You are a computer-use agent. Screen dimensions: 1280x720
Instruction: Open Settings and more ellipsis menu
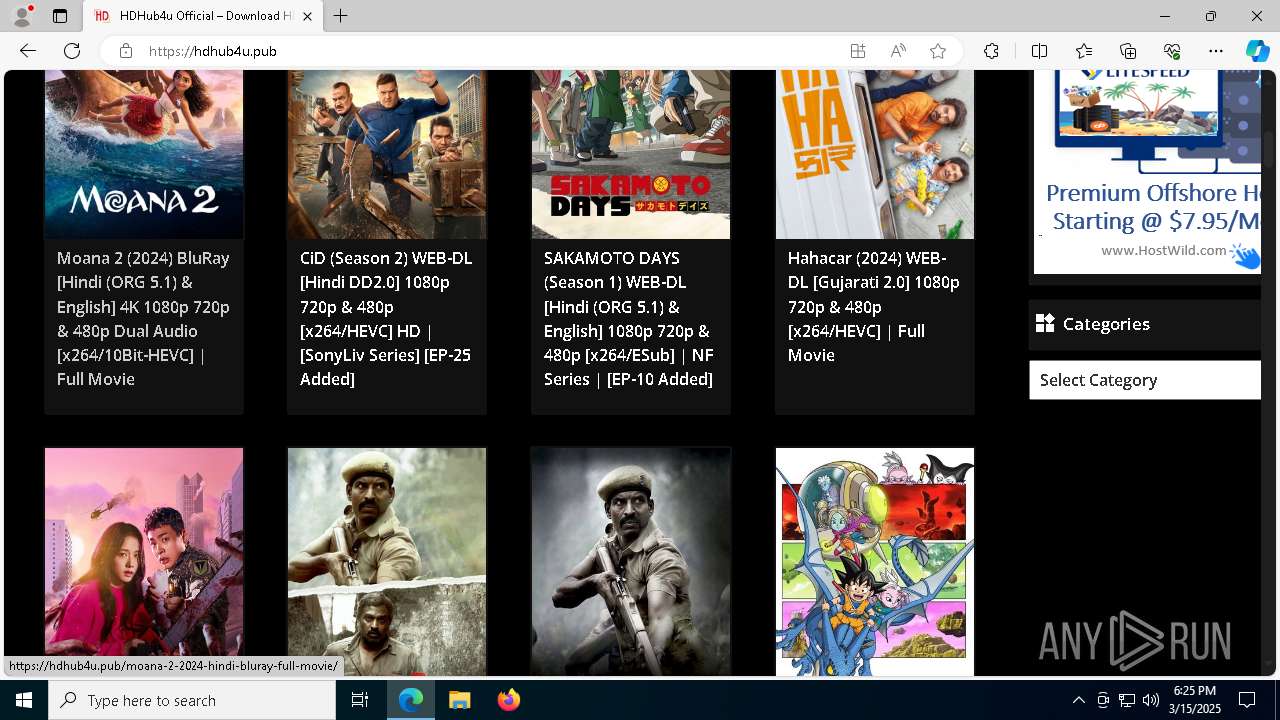1216,51
